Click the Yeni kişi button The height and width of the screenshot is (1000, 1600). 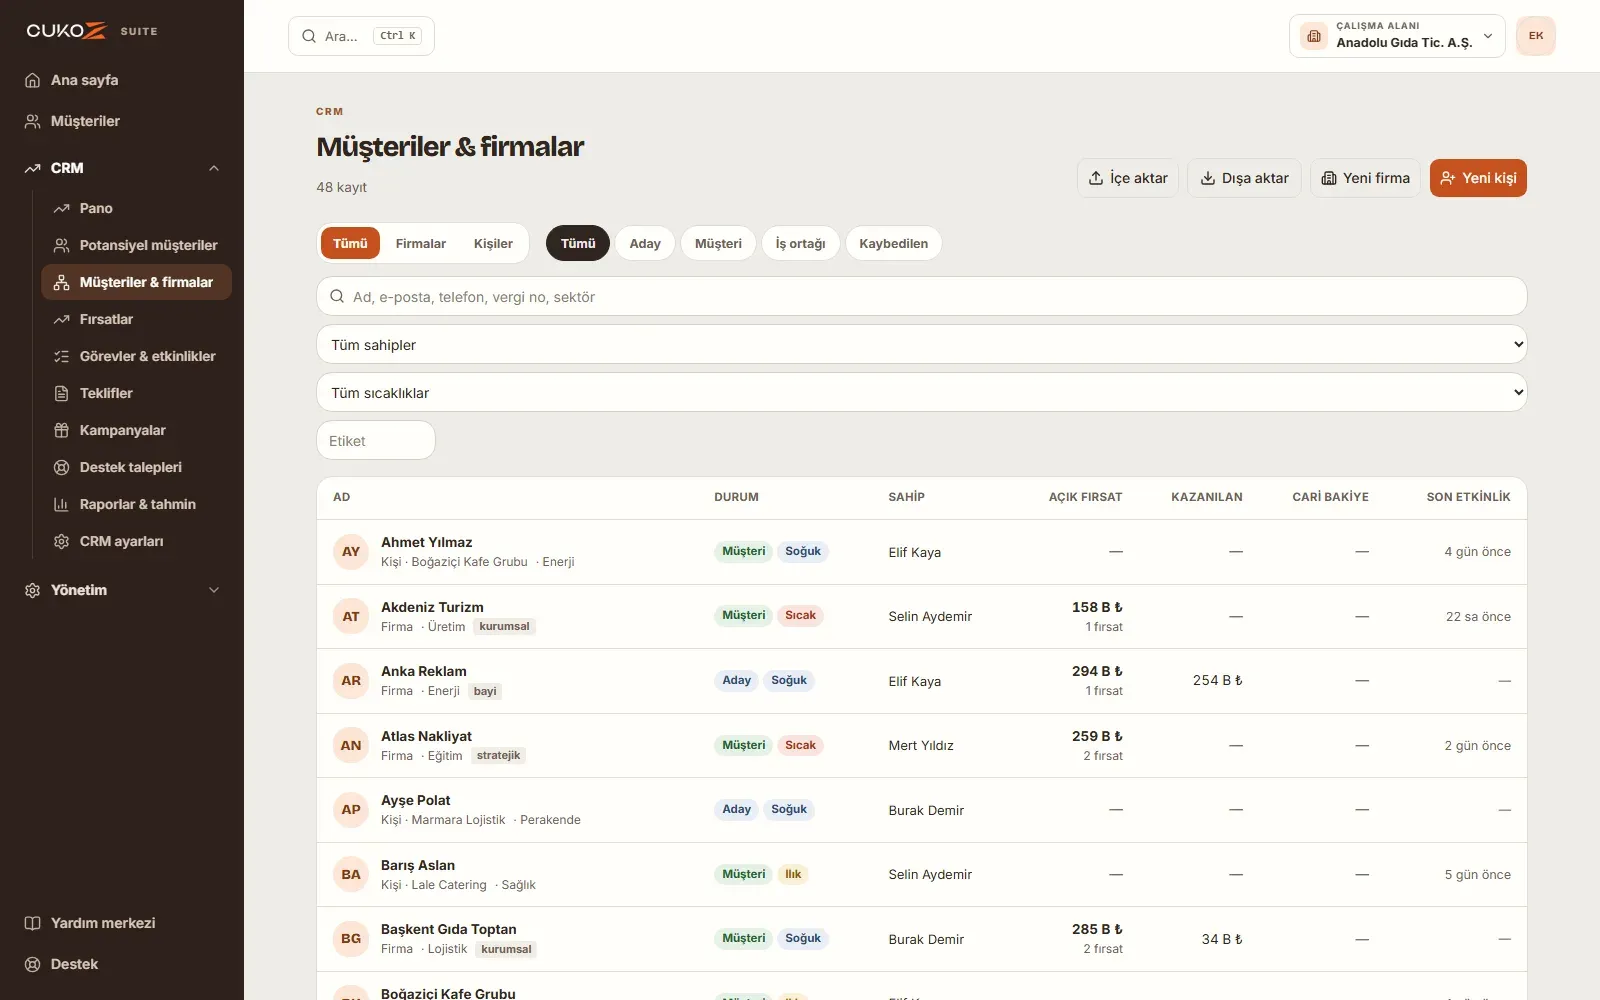[1478, 178]
